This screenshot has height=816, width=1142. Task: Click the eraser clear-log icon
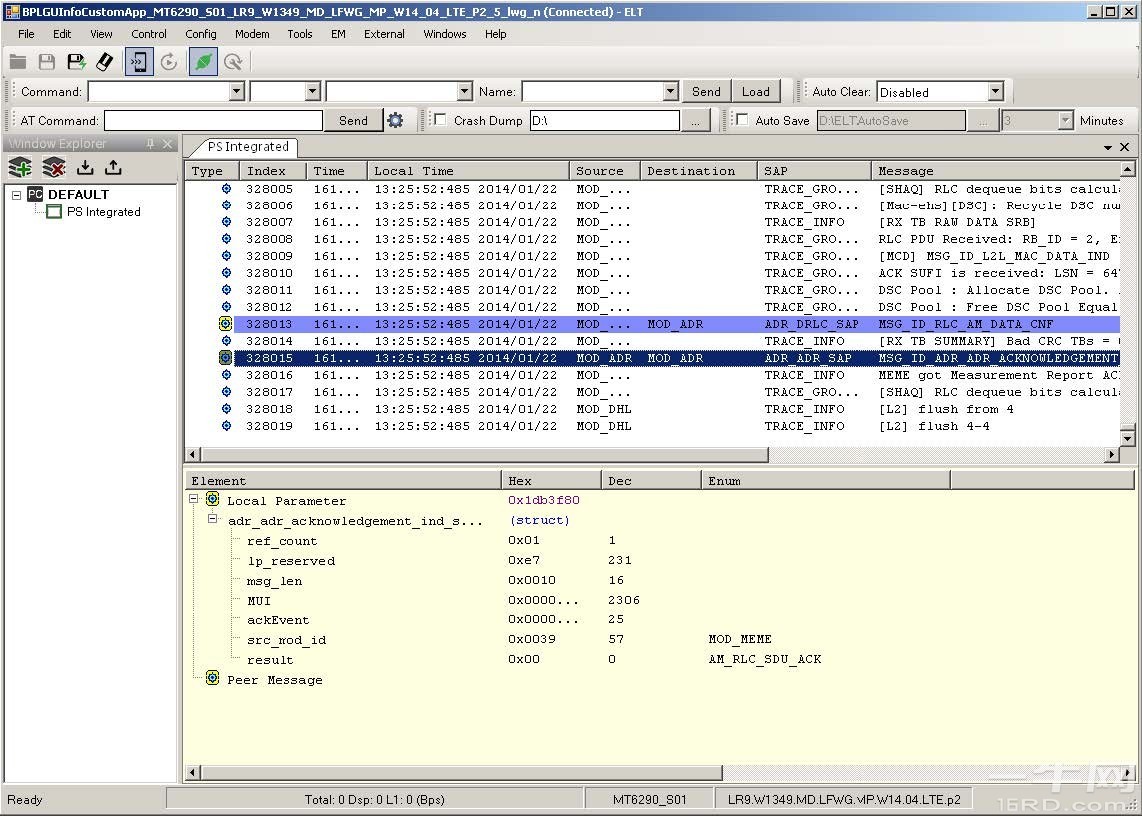point(104,62)
